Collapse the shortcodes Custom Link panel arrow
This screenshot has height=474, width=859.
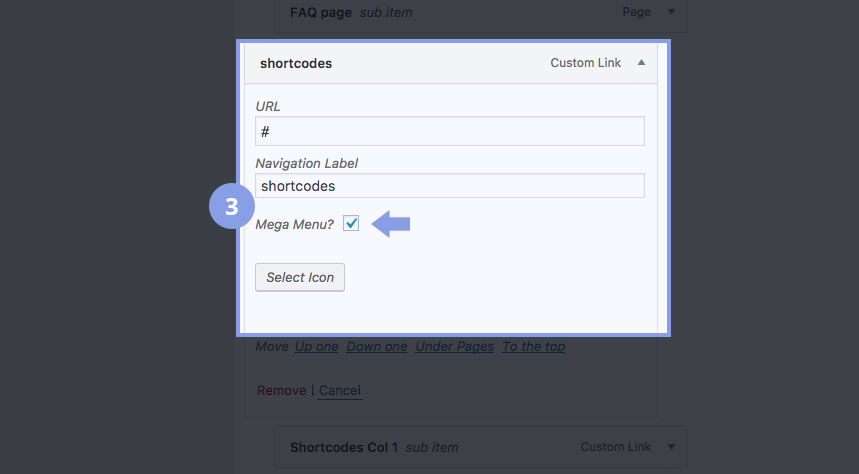click(x=641, y=63)
